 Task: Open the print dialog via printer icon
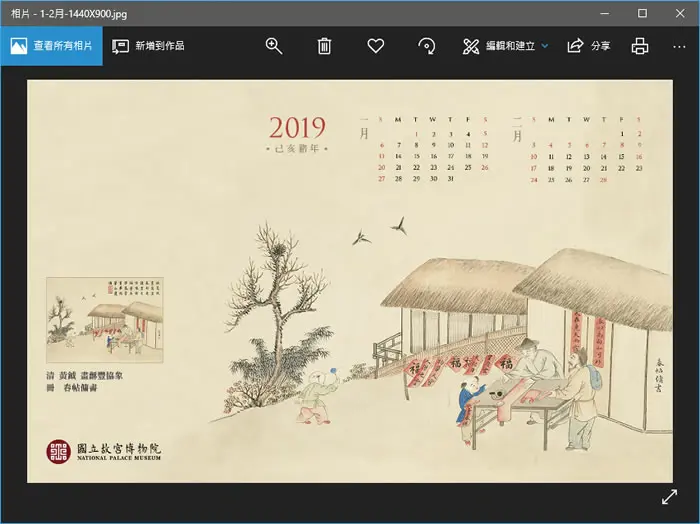[x=640, y=46]
